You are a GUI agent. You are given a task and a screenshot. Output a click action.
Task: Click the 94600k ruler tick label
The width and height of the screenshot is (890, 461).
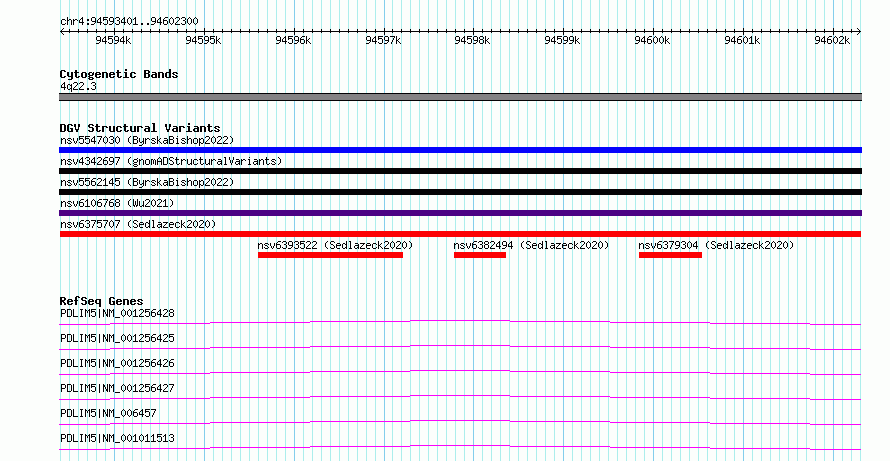click(652, 40)
